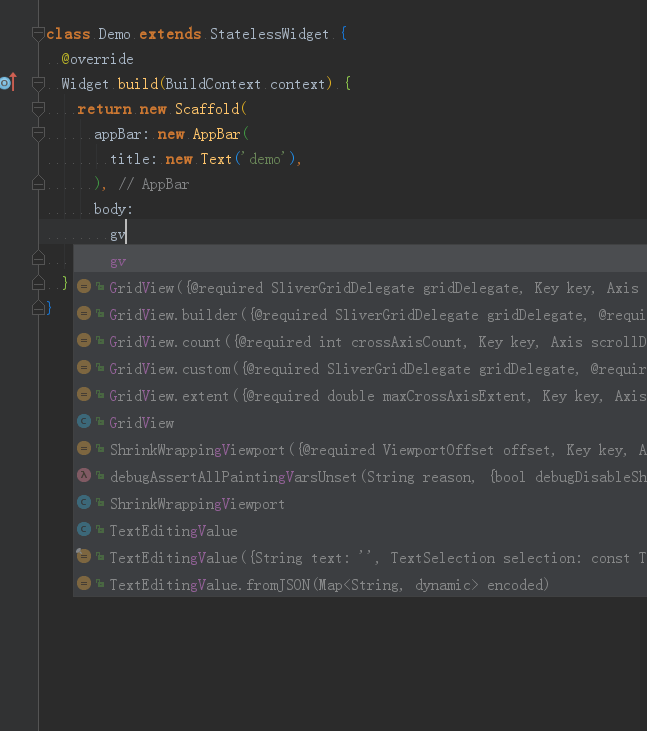Click the class icon next to TextEditingValue

pos(84,530)
